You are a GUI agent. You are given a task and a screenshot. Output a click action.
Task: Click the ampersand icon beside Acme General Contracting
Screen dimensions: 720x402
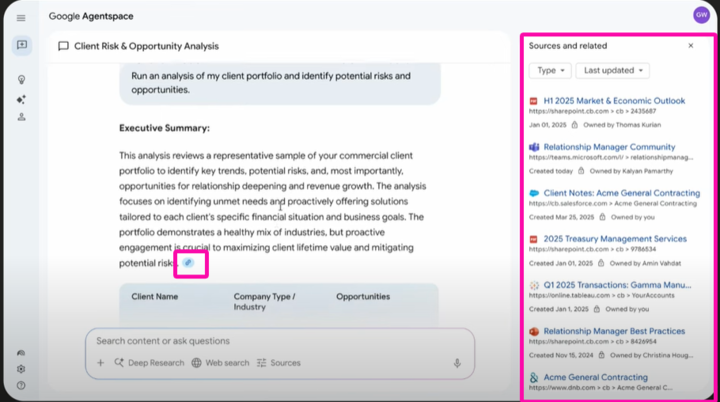[x=534, y=378]
